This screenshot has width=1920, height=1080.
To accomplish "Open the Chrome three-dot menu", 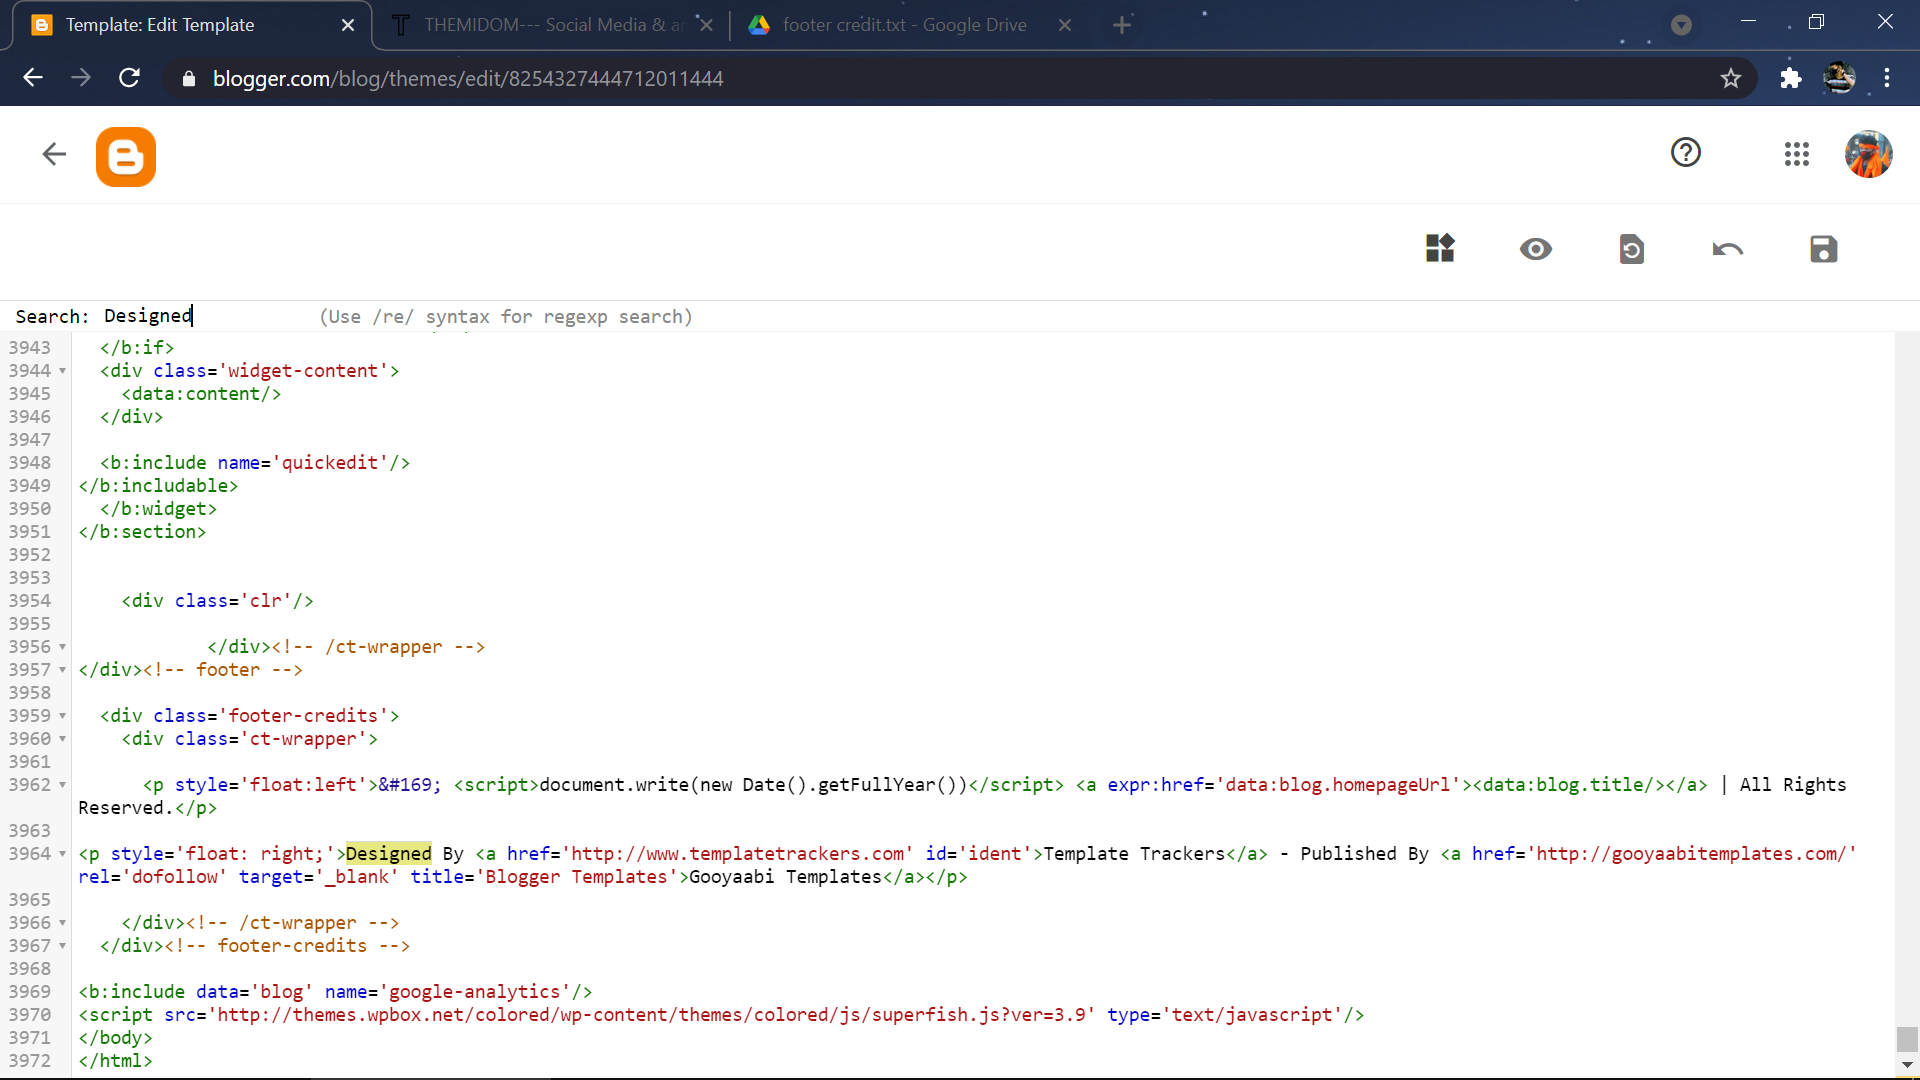I will pos(1888,78).
